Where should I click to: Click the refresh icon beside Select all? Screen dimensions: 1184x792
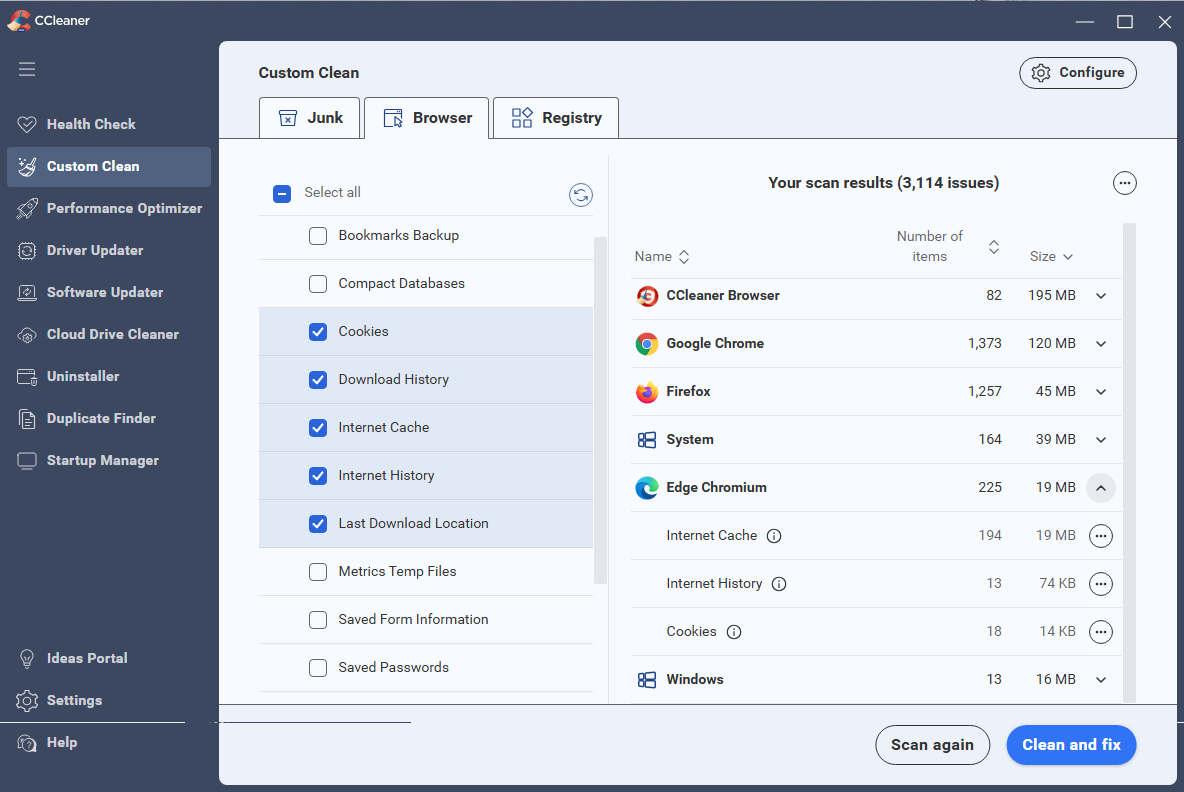pos(580,195)
